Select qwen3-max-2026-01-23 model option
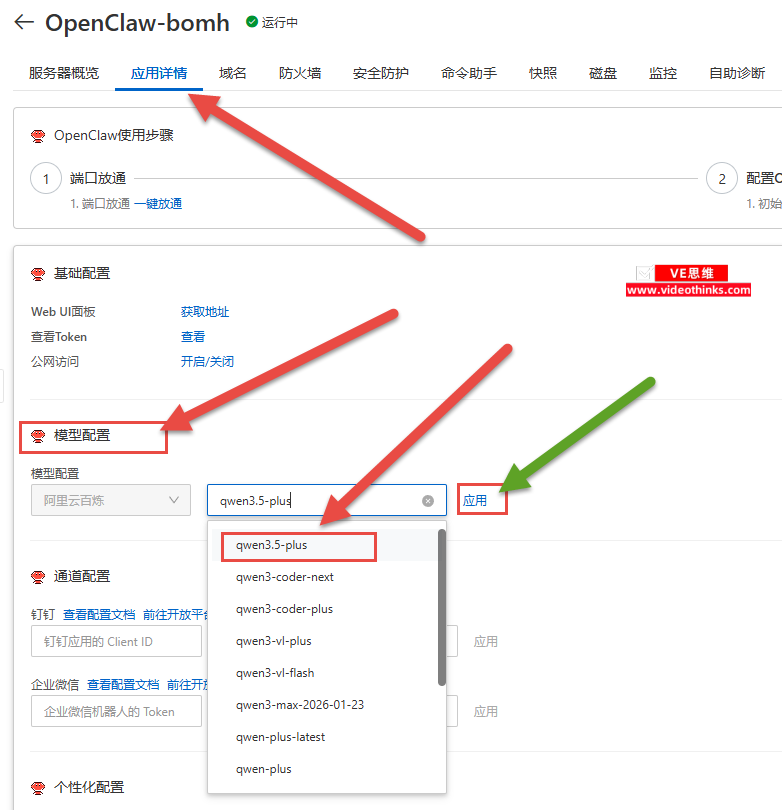The height and width of the screenshot is (810, 782). [x=300, y=705]
